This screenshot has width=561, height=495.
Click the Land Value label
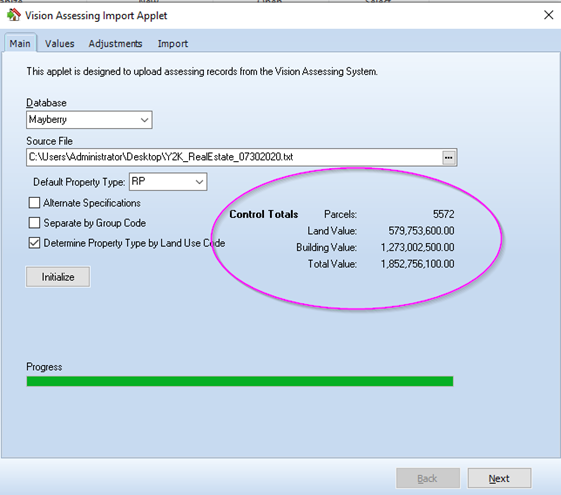[x=332, y=231]
